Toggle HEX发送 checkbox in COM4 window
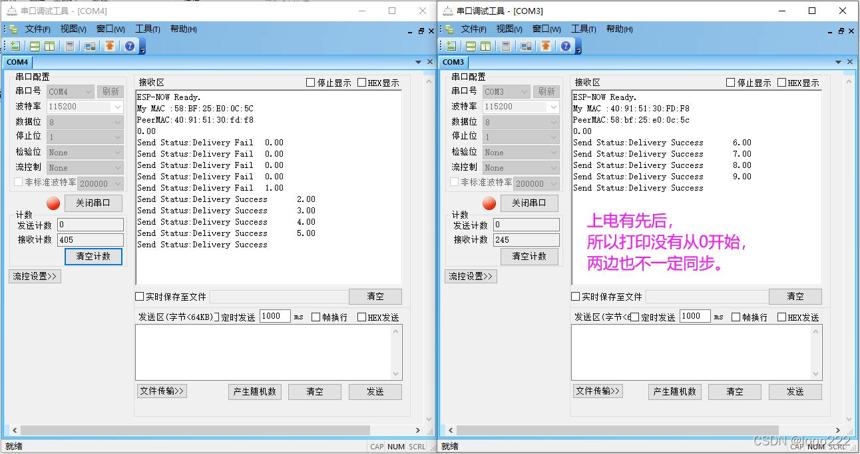This screenshot has height=454, width=860. 361,317
